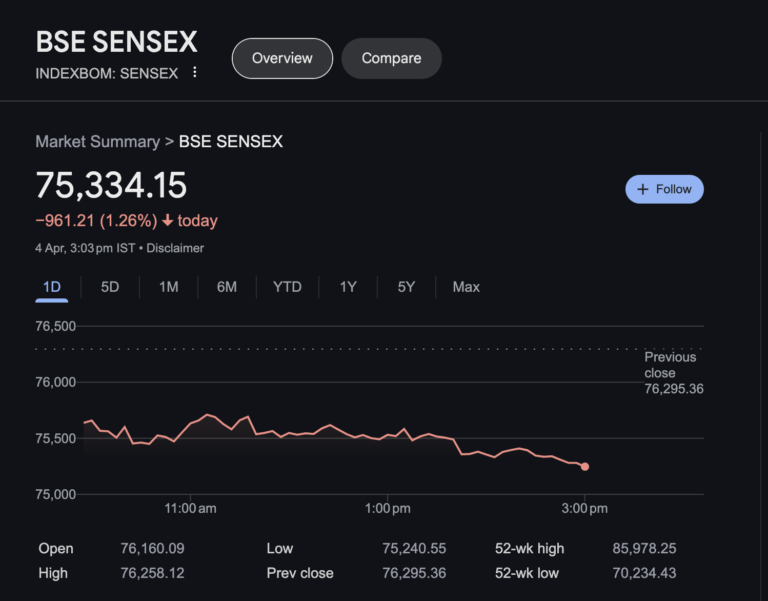Open the Market Summary breadcrumb link
This screenshot has height=601, width=768.
coord(97,142)
